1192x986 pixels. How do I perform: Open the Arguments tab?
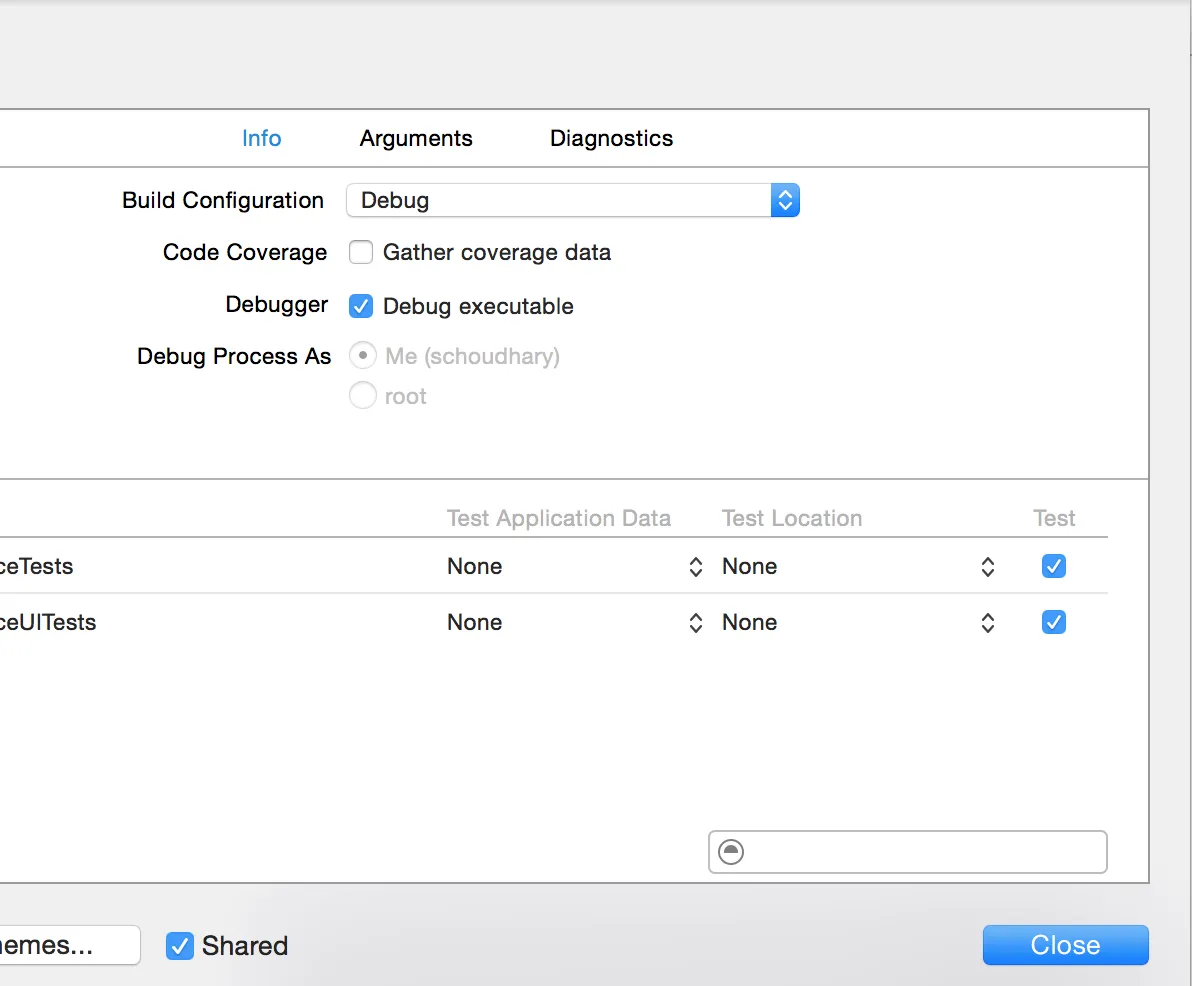(416, 138)
